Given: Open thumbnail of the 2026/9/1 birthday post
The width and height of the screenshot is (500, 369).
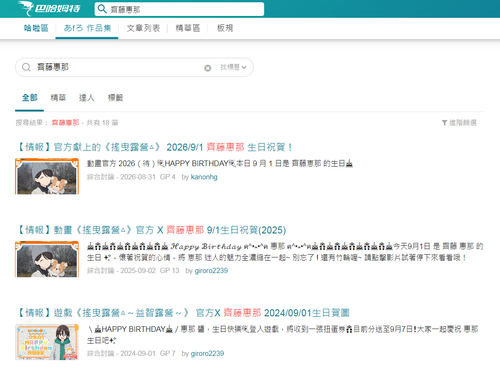Looking at the screenshot, I should point(47,176).
